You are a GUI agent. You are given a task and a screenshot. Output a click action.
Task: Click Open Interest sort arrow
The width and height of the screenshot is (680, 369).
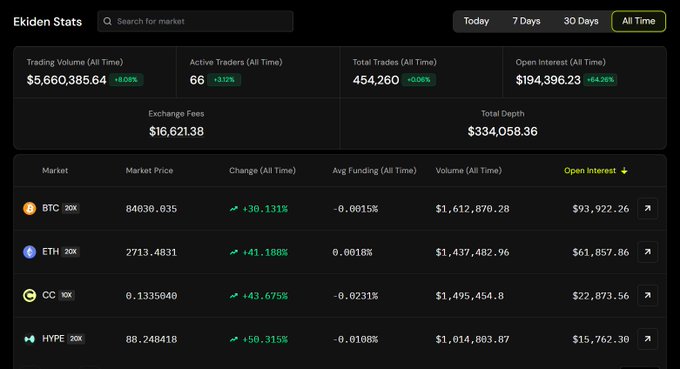click(624, 171)
